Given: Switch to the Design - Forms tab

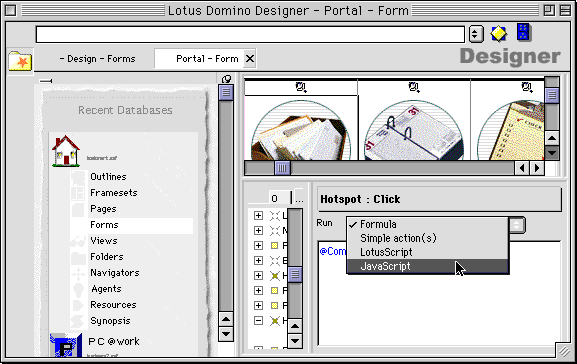Looking at the screenshot, I should [98, 59].
